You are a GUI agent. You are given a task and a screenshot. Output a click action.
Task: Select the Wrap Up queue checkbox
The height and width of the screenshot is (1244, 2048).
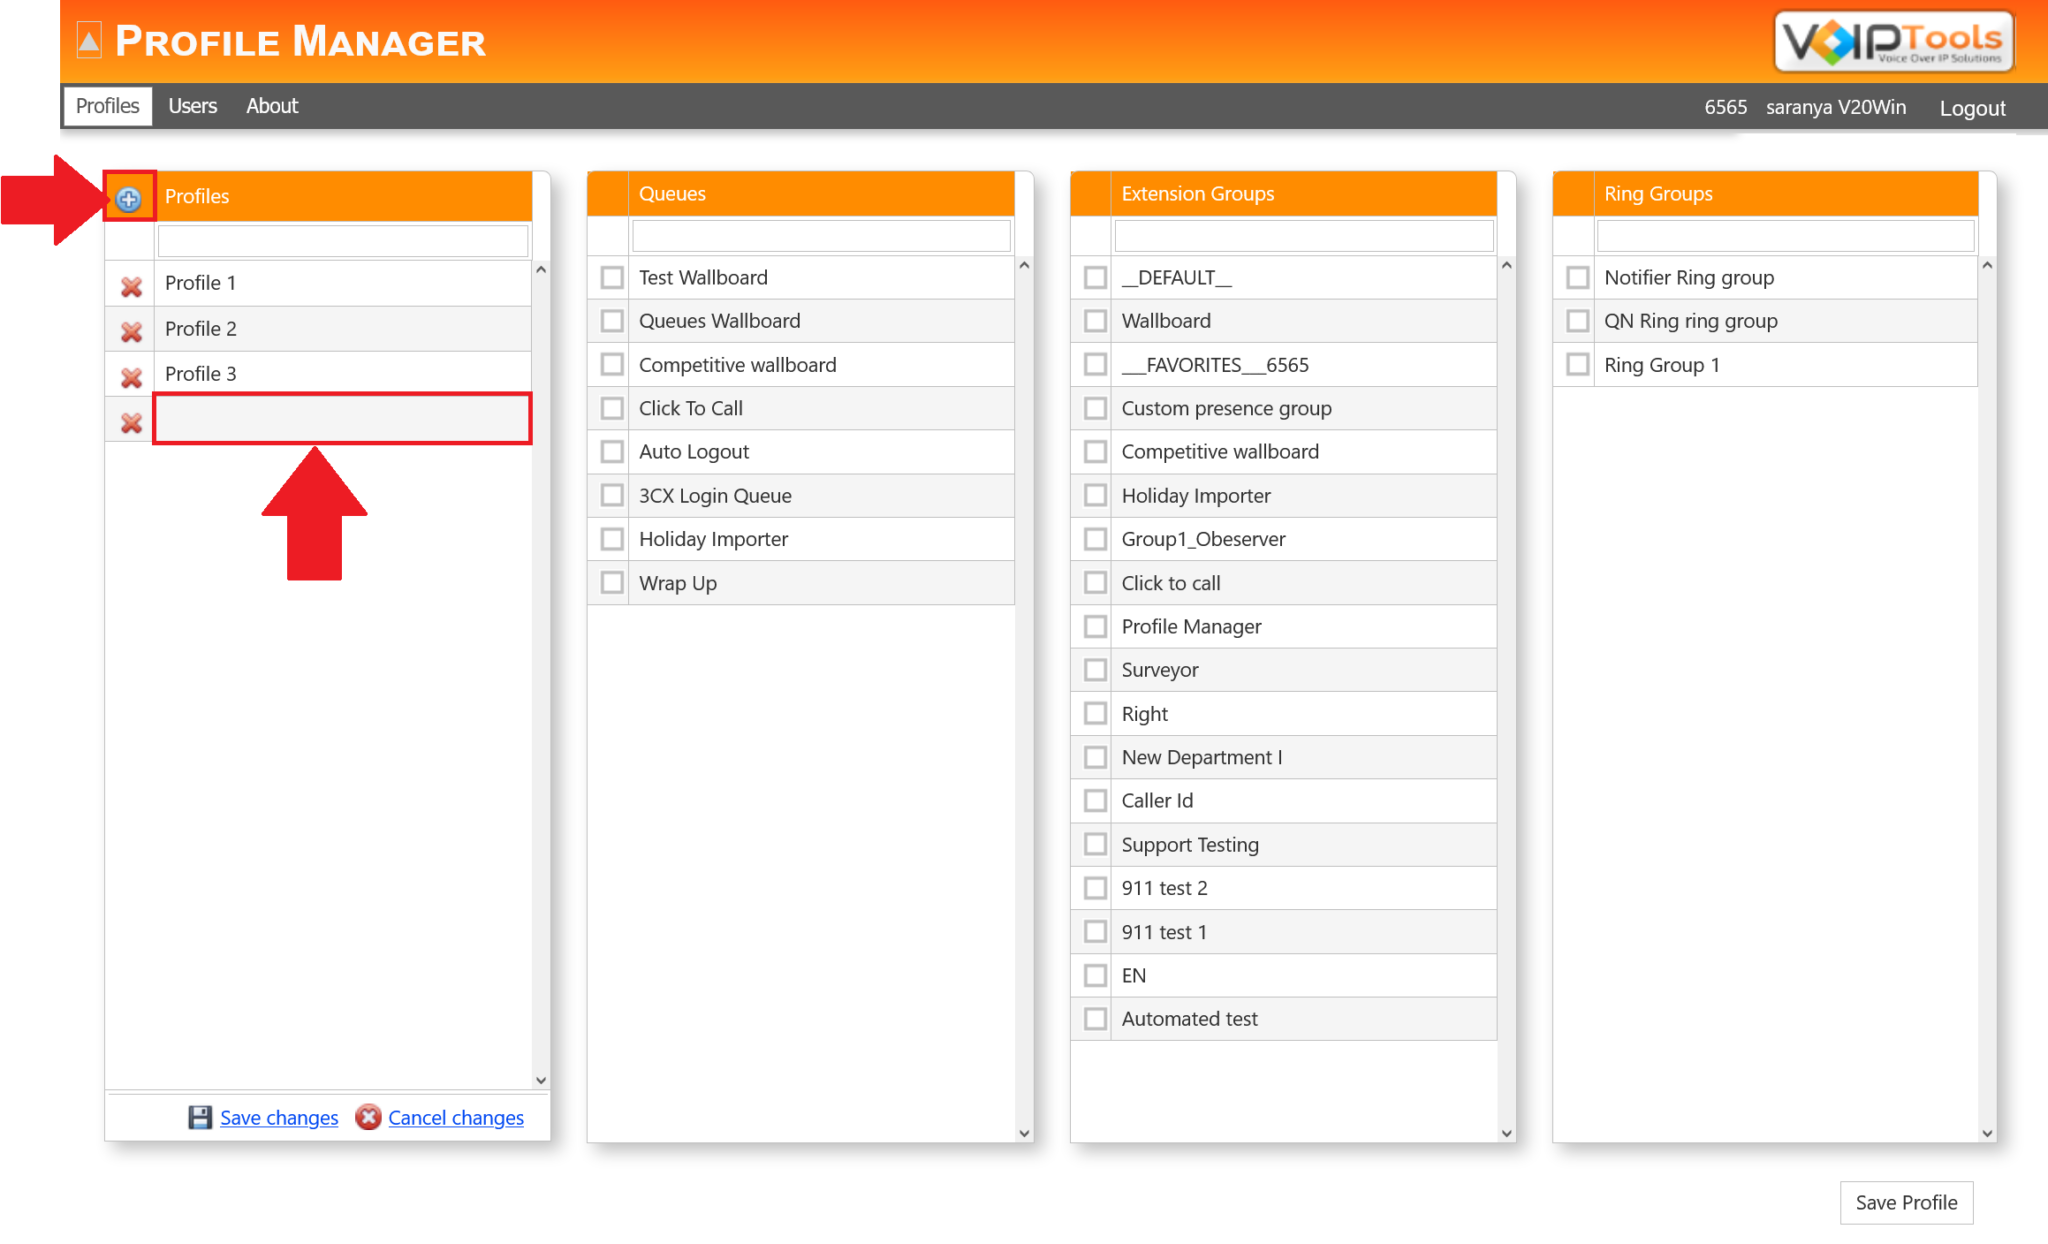[610, 582]
